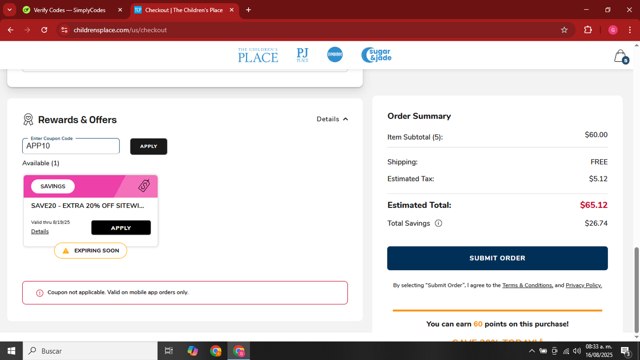Click the Item Subtotal $60.00 amount
640x360 pixels.
(x=596, y=135)
